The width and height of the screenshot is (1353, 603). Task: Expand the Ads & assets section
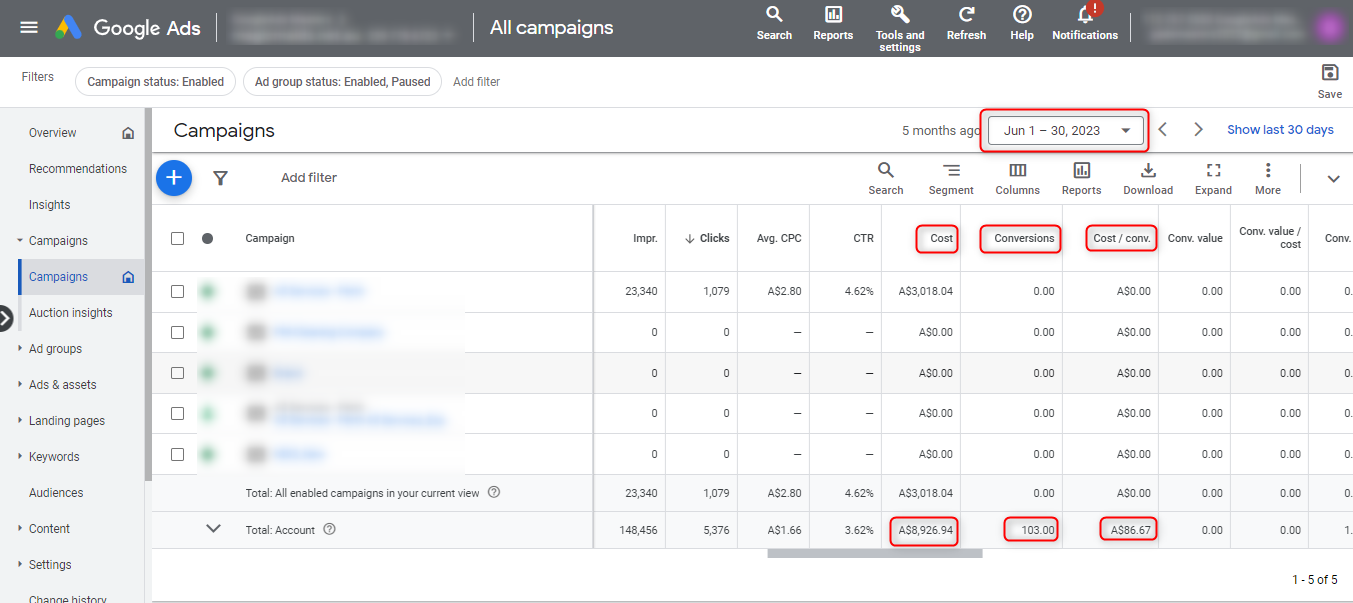(x=20, y=385)
